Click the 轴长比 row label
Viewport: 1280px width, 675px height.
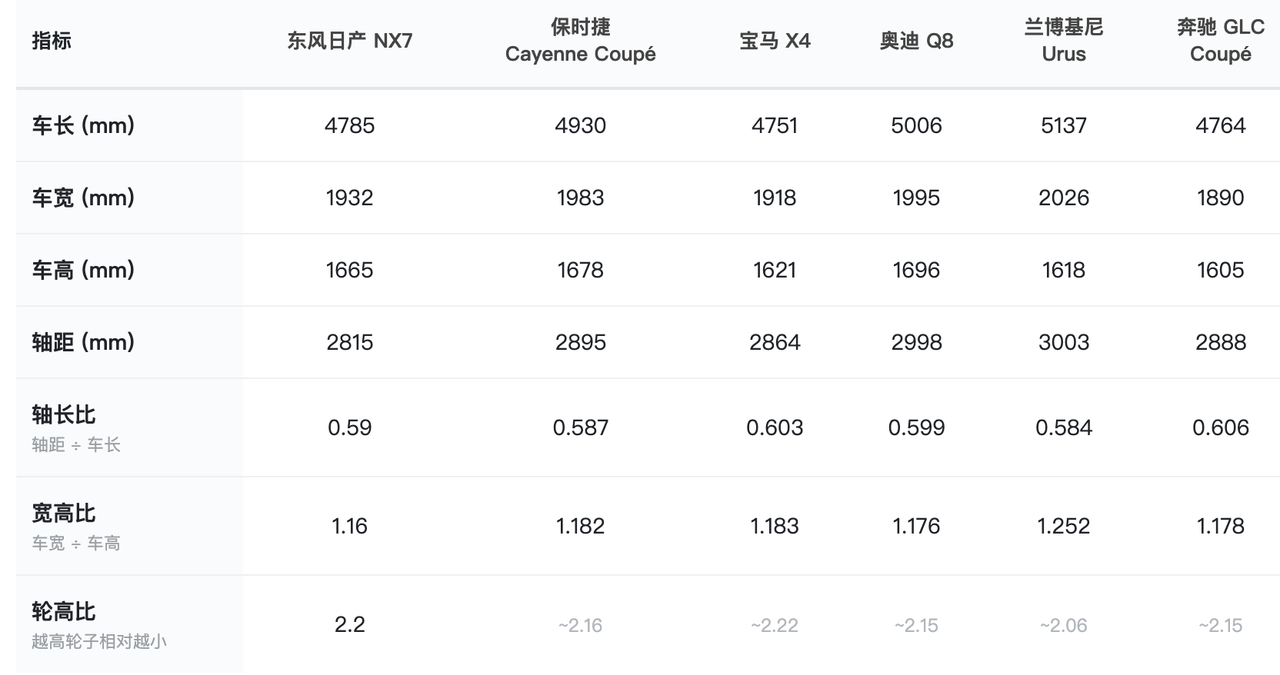[64, 414]
